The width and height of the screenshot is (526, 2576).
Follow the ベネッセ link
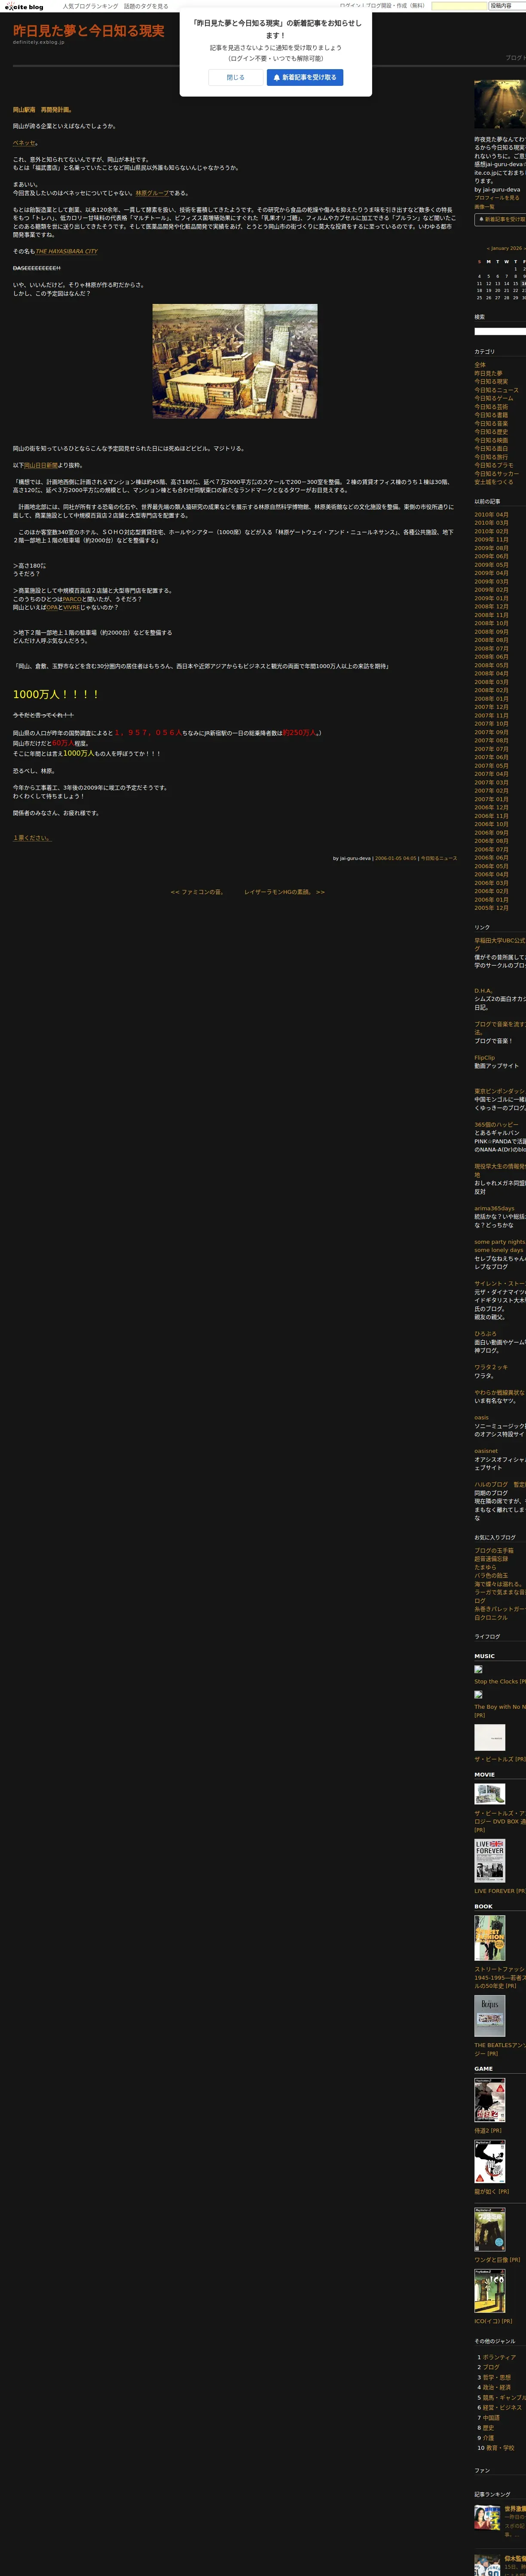(x=24, y=143)
